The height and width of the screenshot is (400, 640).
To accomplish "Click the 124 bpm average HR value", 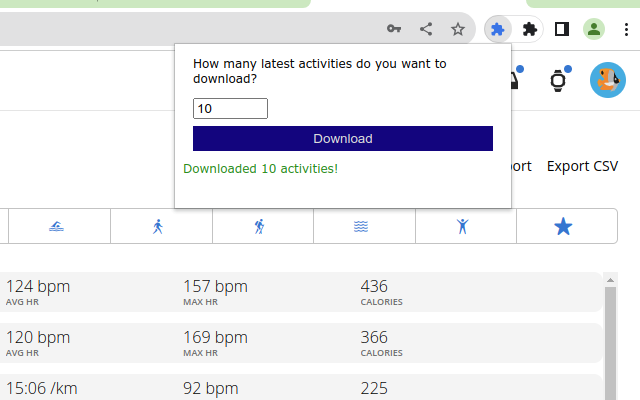I will coord(38,287).
